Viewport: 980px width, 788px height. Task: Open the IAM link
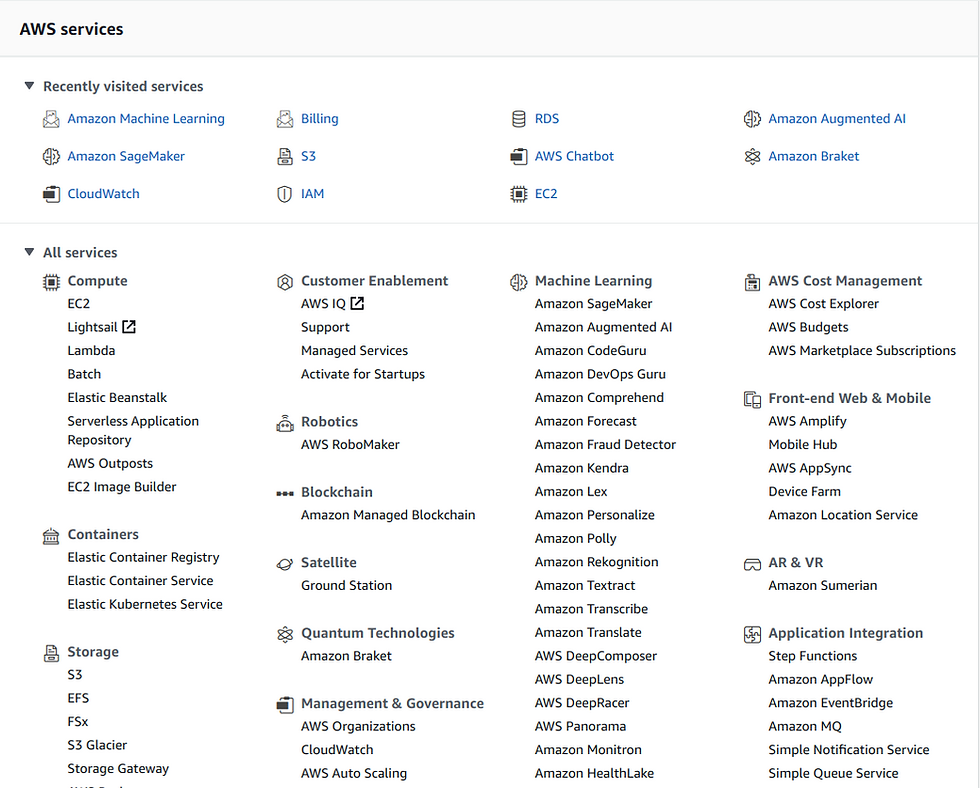pyautogui.click(x=312, y=194)
